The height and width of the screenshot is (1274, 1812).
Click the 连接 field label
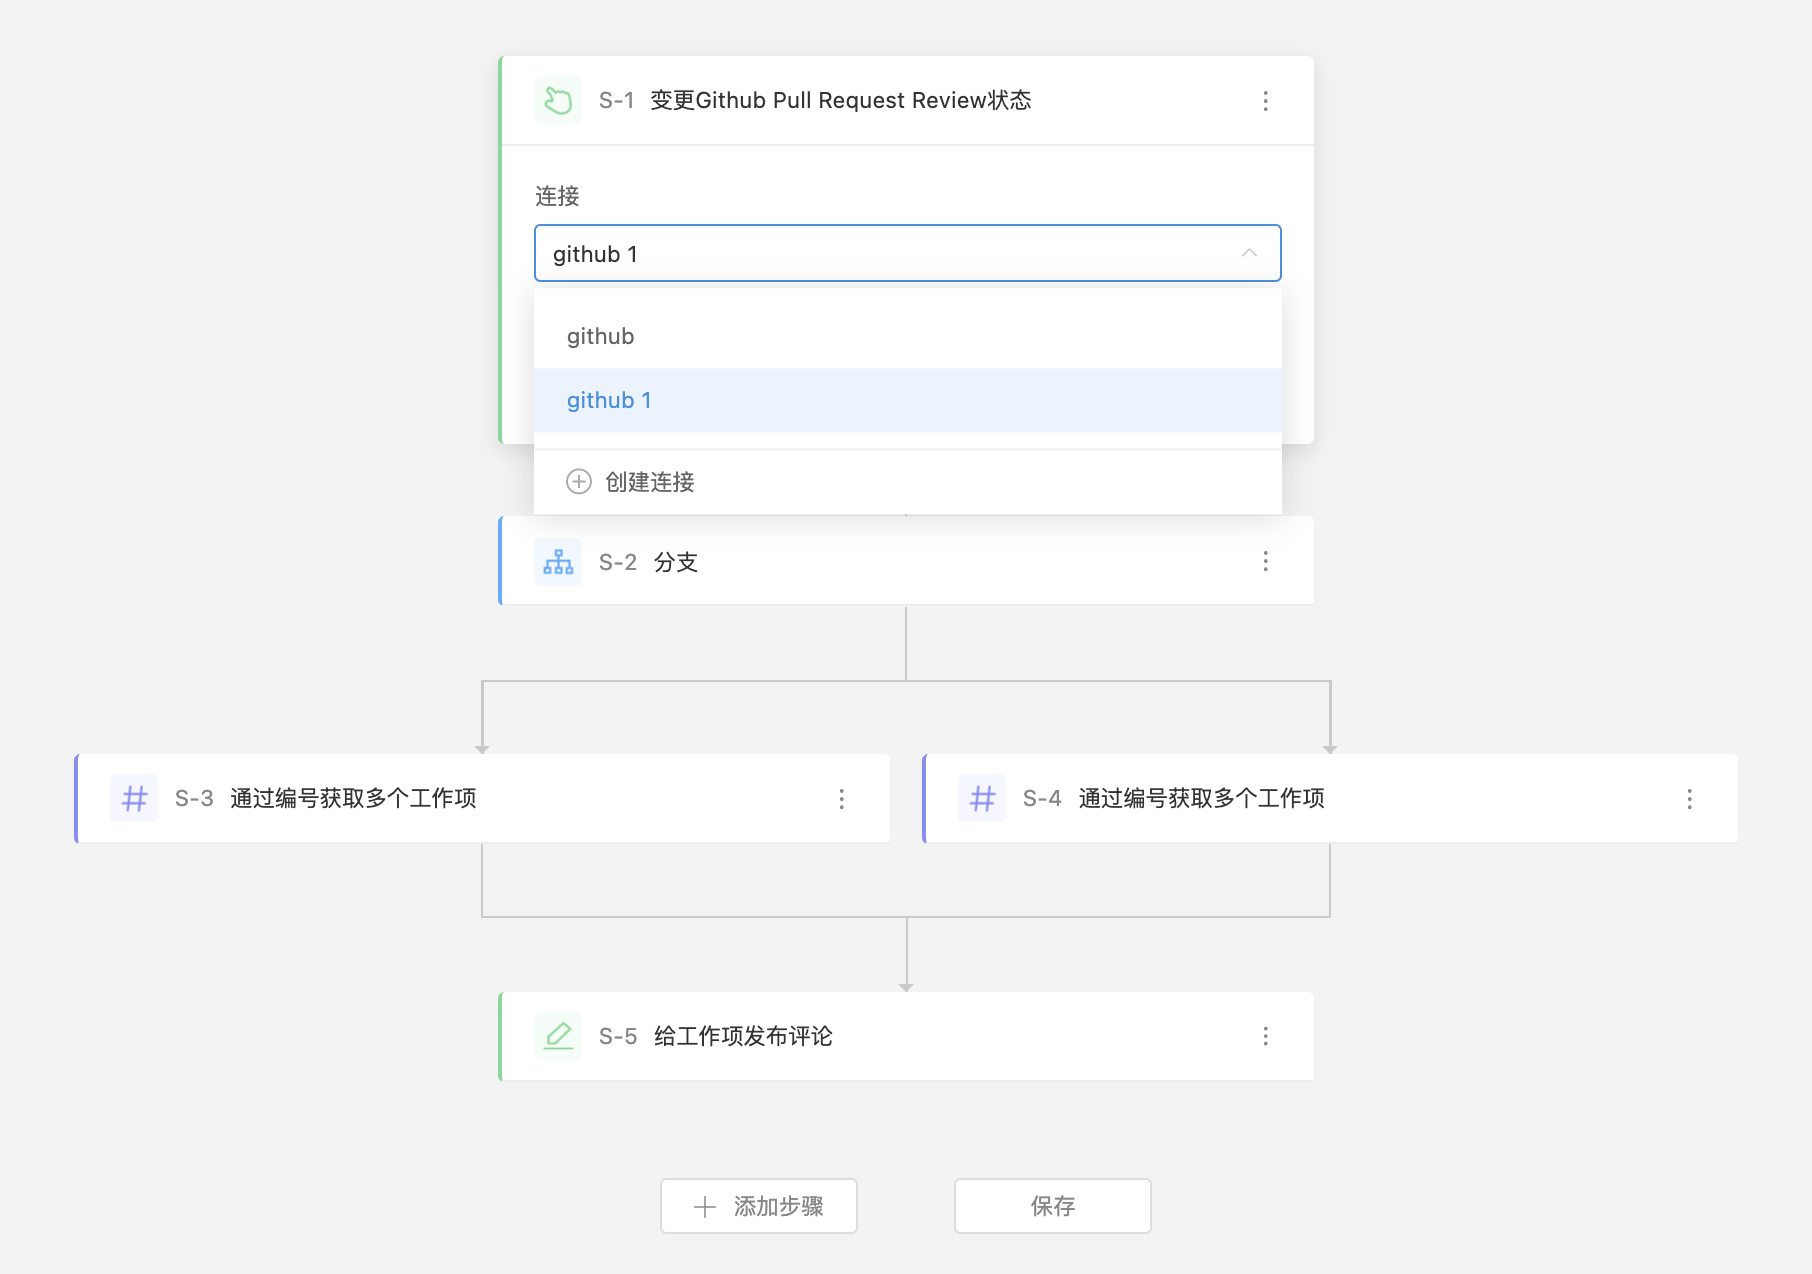pyautogui.click(x=557, y=196)
